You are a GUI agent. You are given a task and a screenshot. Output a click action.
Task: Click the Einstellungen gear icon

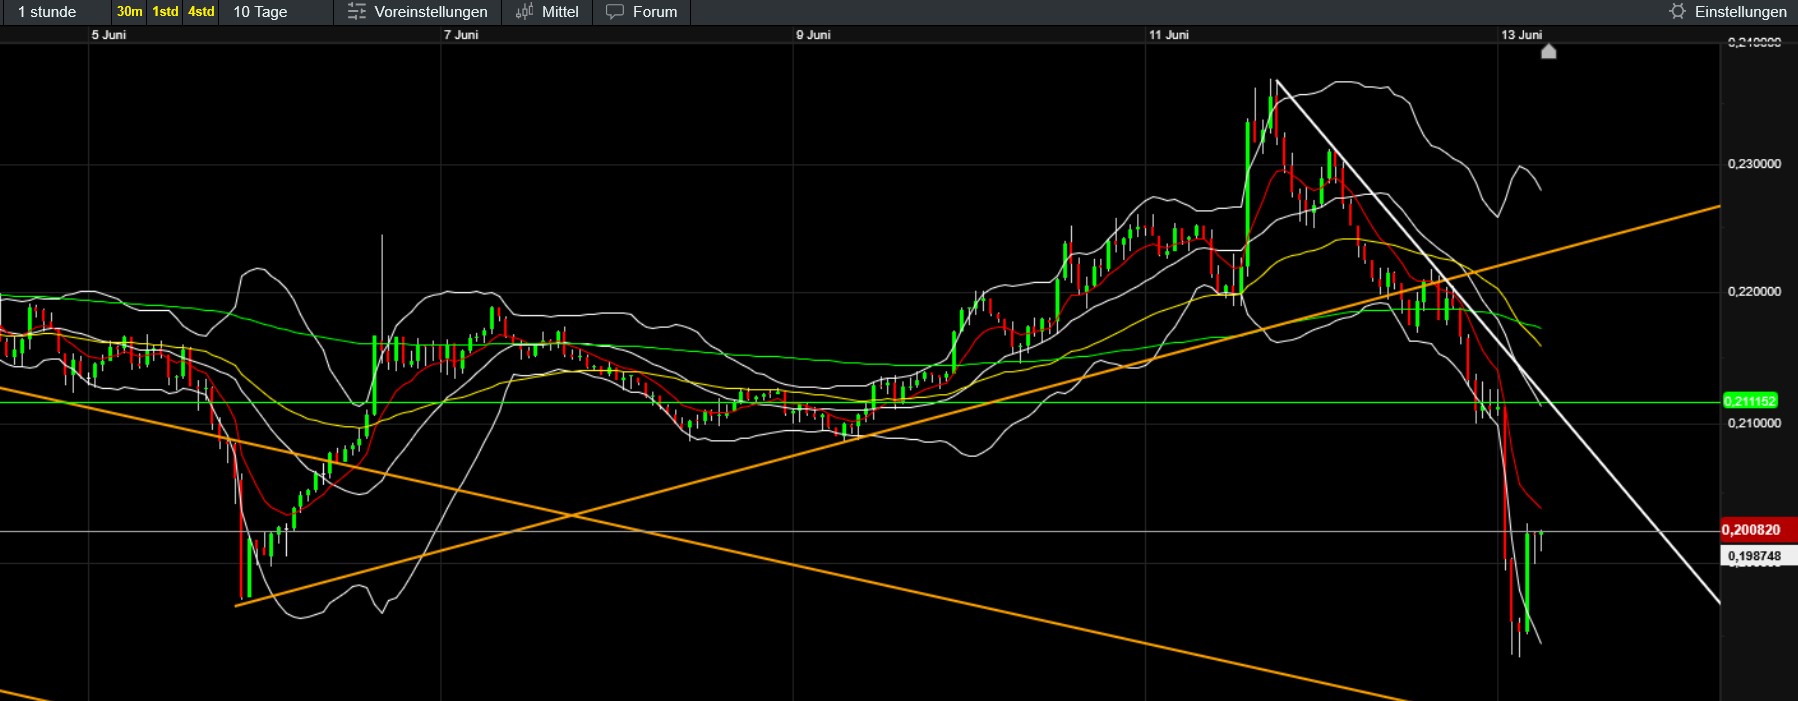pos(1677,11)
